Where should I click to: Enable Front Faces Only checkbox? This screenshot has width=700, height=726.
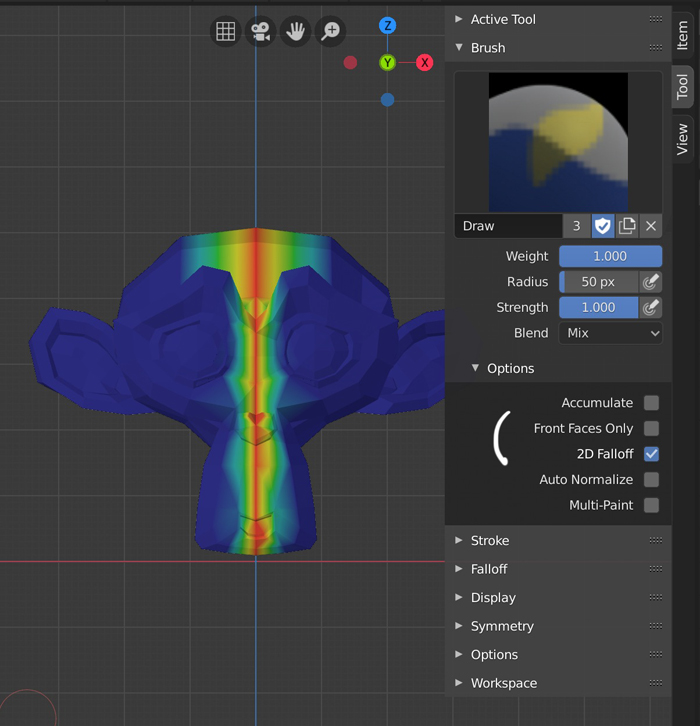651,428
